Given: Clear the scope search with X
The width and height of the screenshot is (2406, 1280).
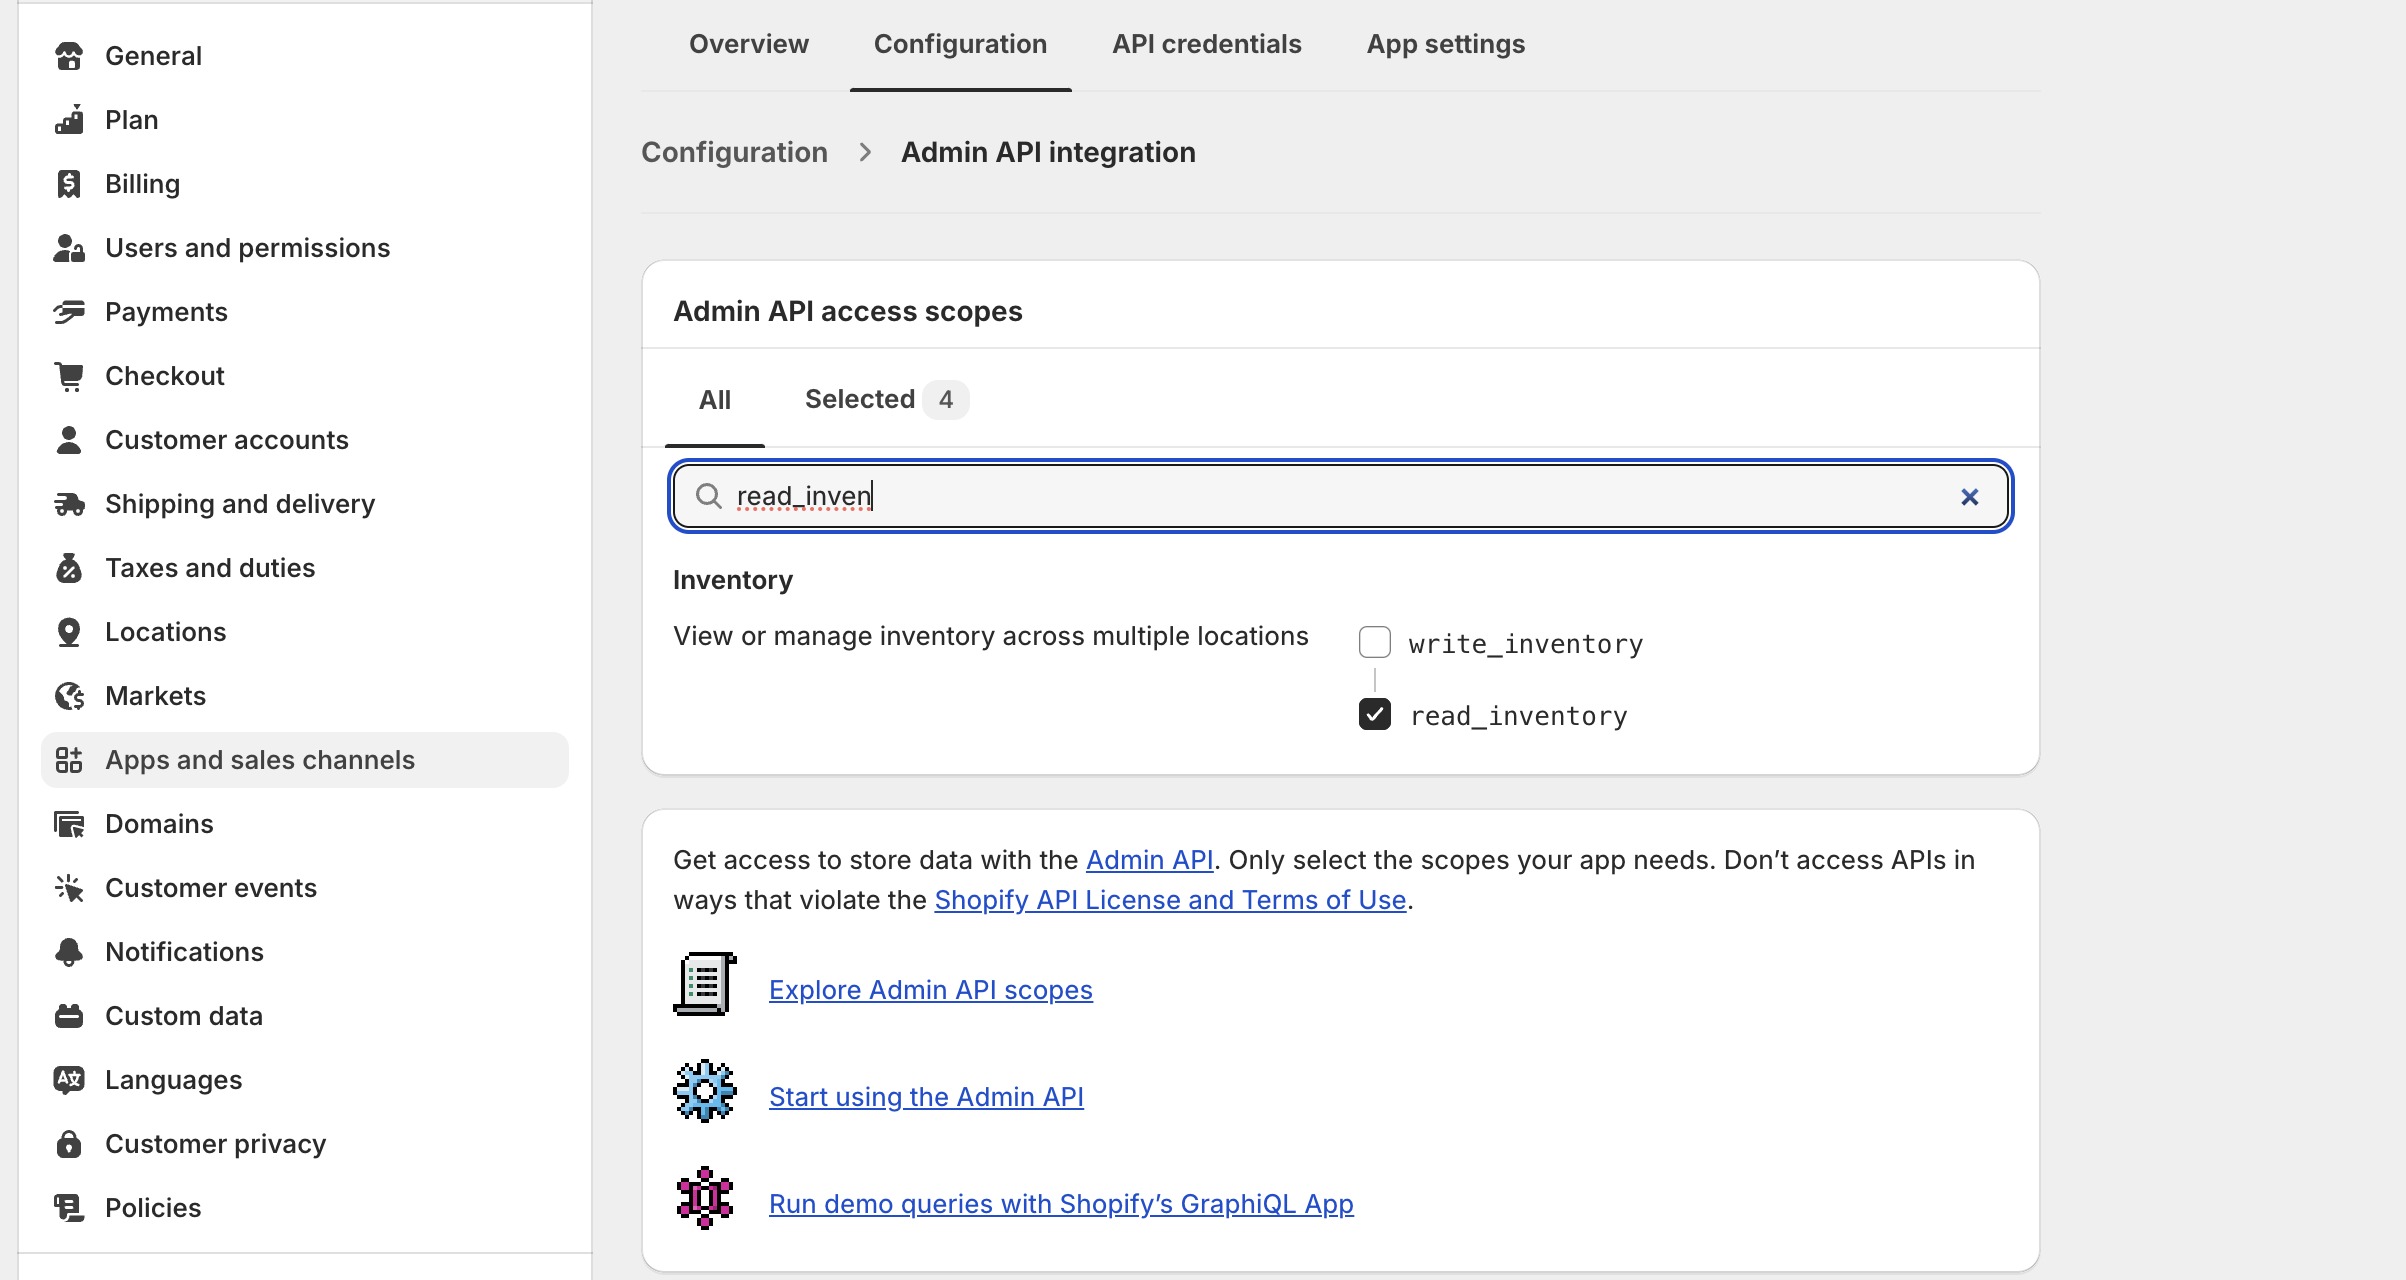Looking at the screenshot, I should pyautogui.click(x=1969, y=497).
